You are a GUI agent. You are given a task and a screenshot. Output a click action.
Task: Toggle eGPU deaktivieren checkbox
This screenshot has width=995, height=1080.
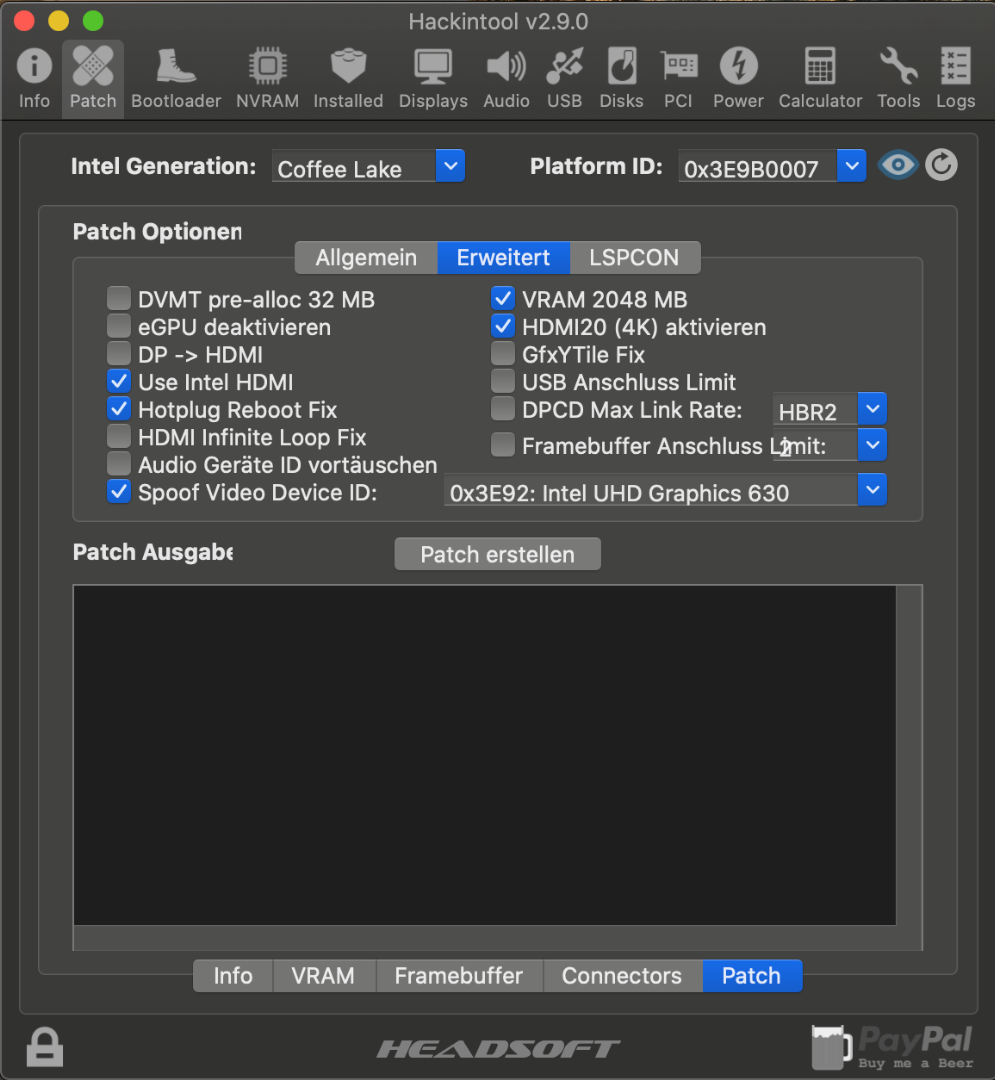click(118, 326)
